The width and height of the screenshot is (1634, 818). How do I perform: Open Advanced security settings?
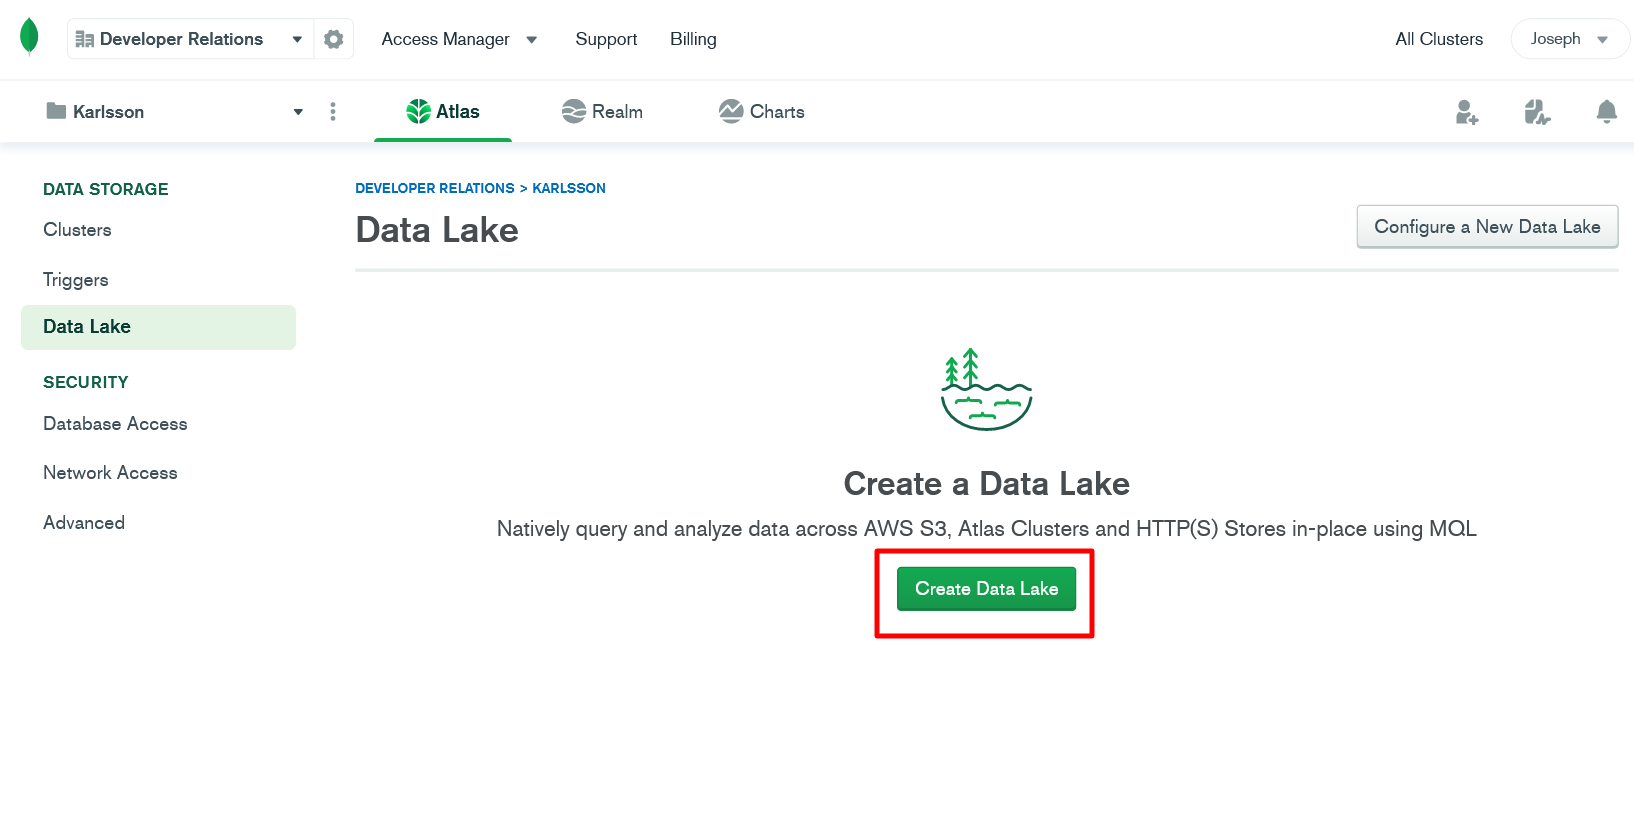click(x=84, y=523)
